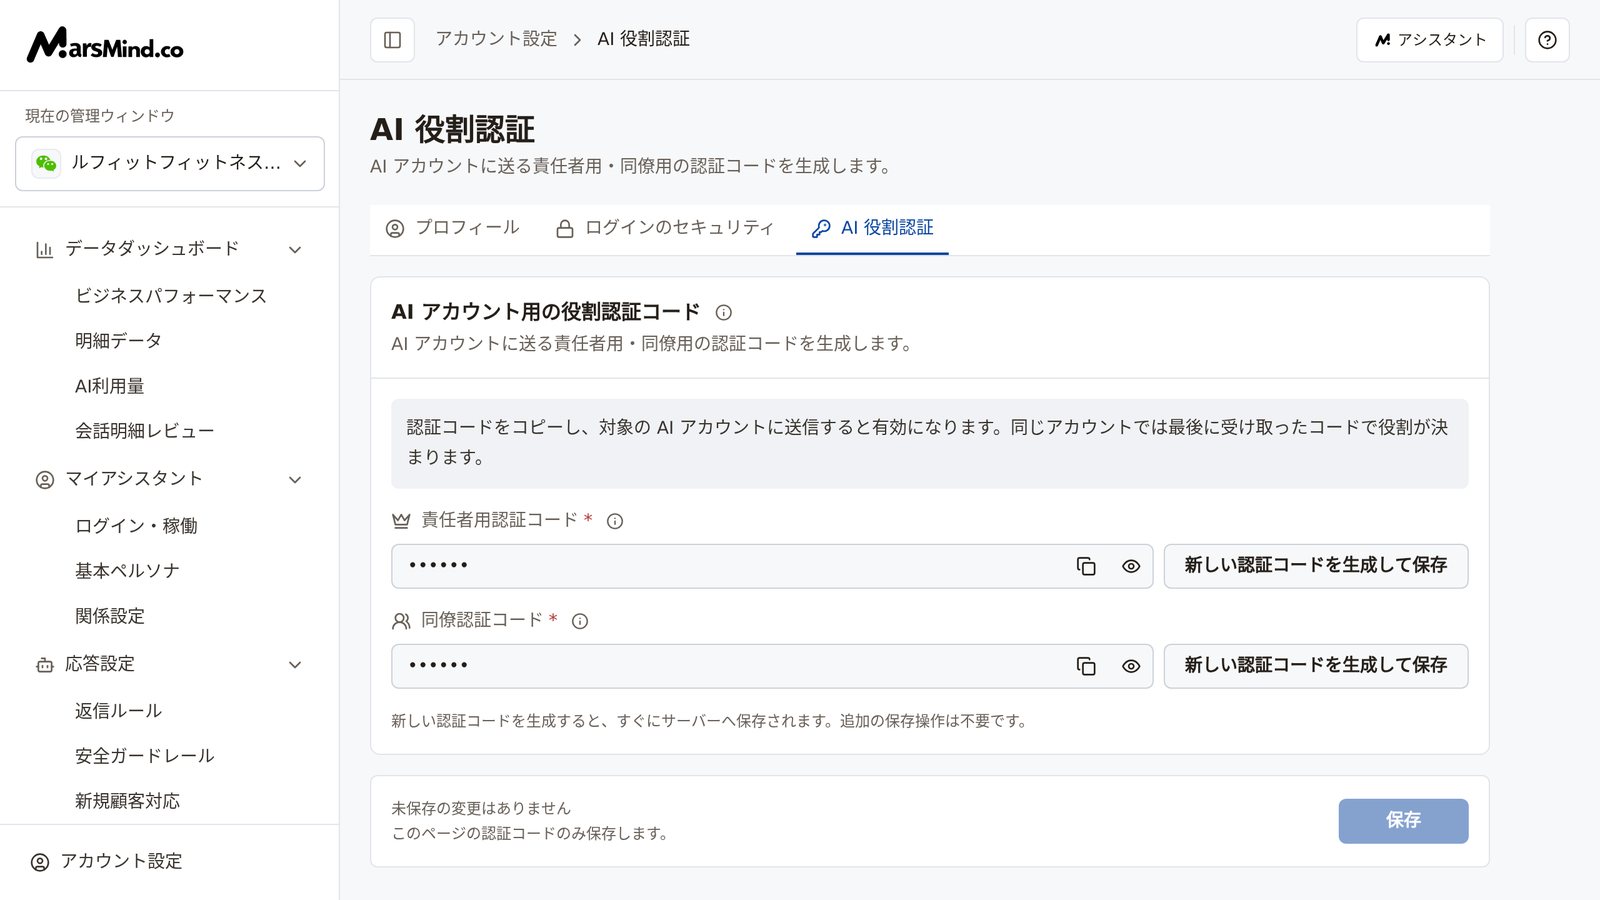Open 返信ルール in the sidebar
This screenshot has height=900, width=1600.
[118, 711]
